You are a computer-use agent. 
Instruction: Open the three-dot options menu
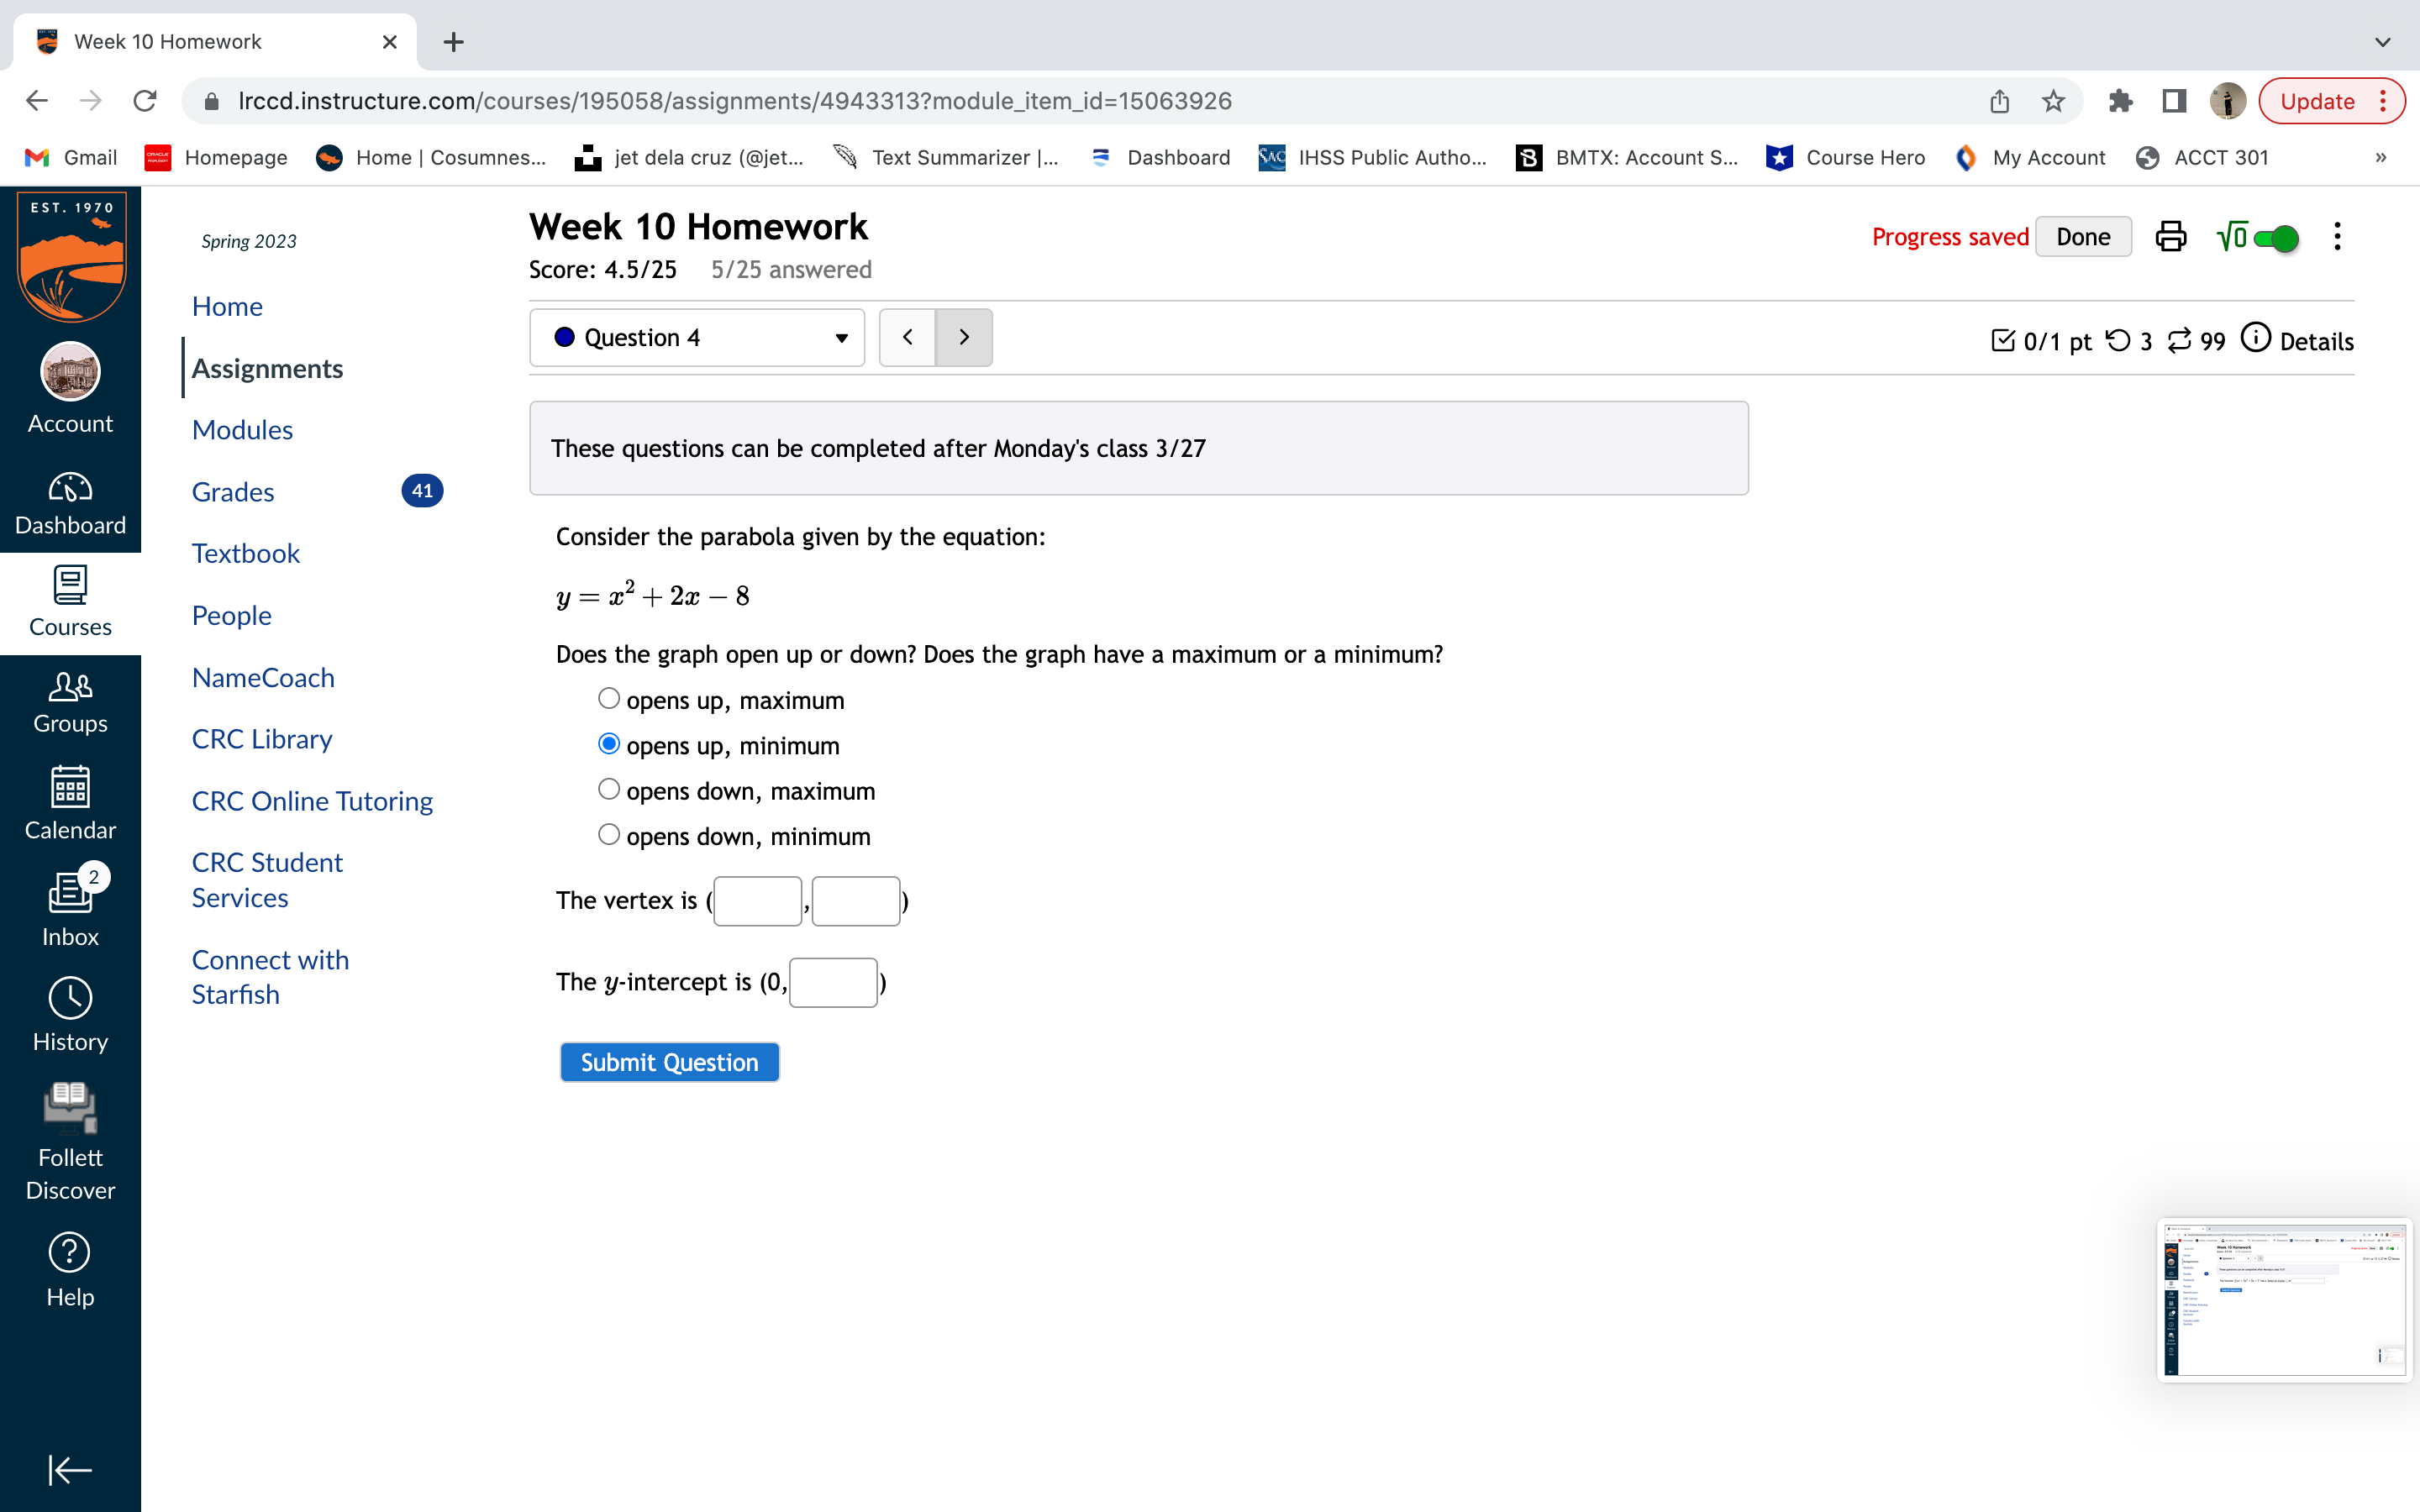[x=2336, y=237]
